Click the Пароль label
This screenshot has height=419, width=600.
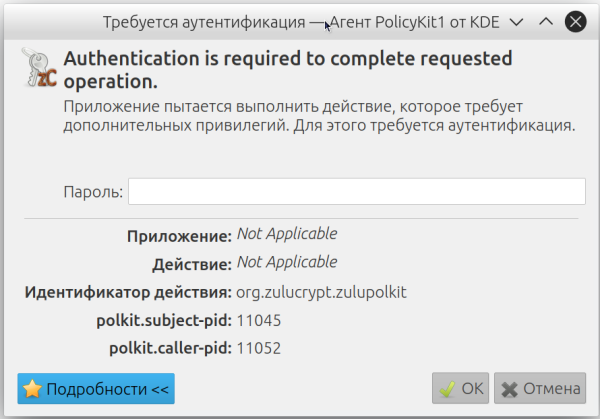(93, 191)
